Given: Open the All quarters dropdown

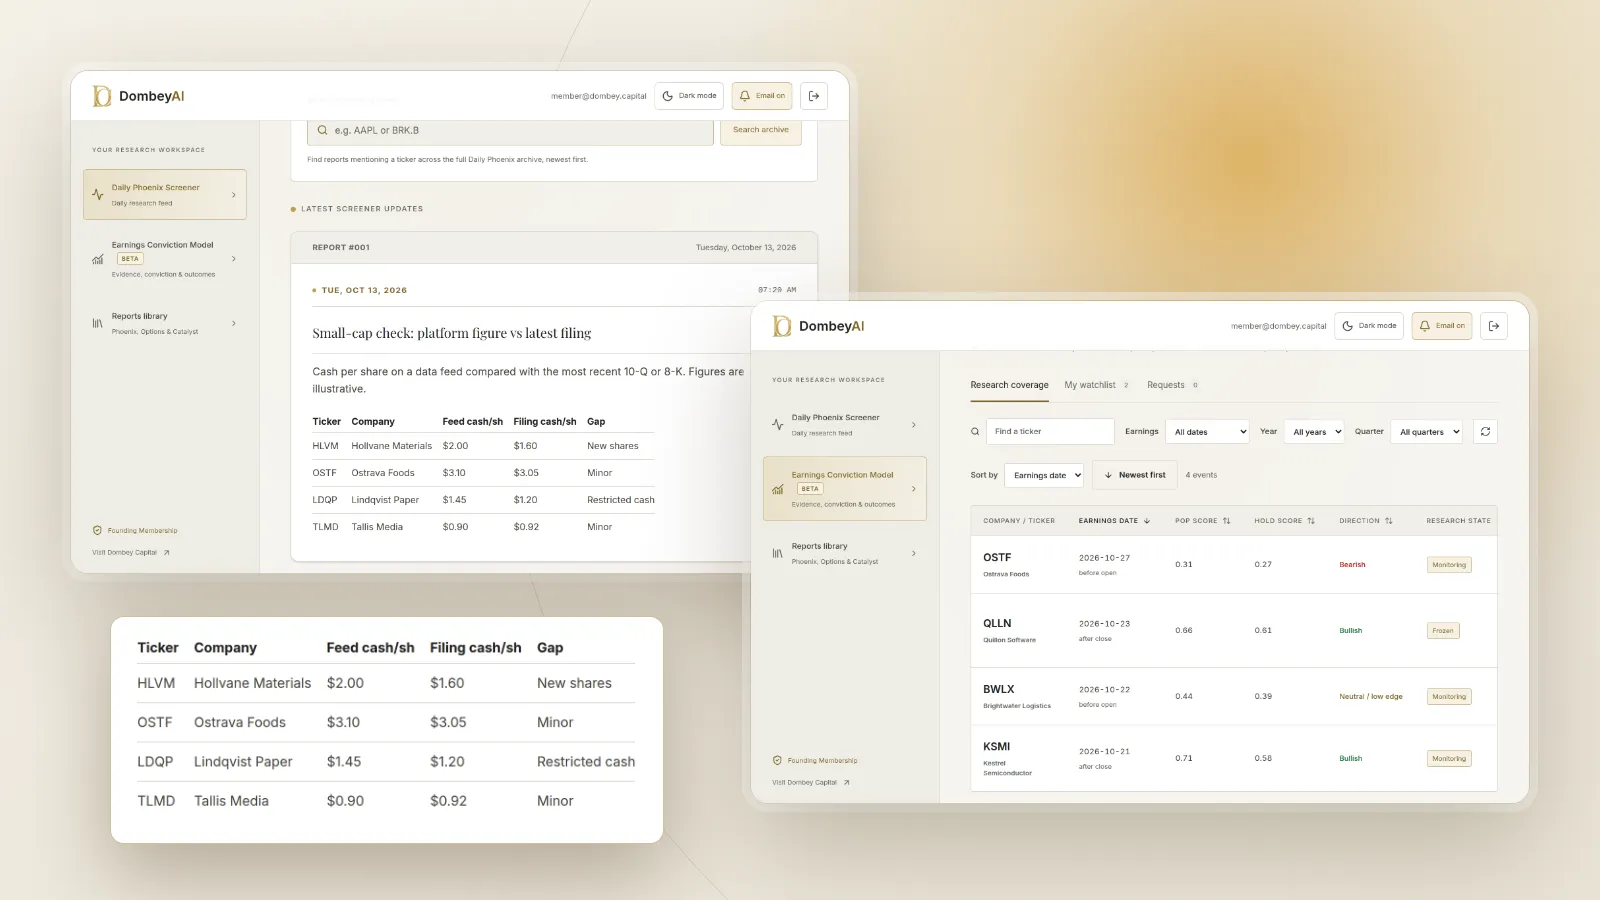Looking at the screenshot, I should pos(1427,432).
